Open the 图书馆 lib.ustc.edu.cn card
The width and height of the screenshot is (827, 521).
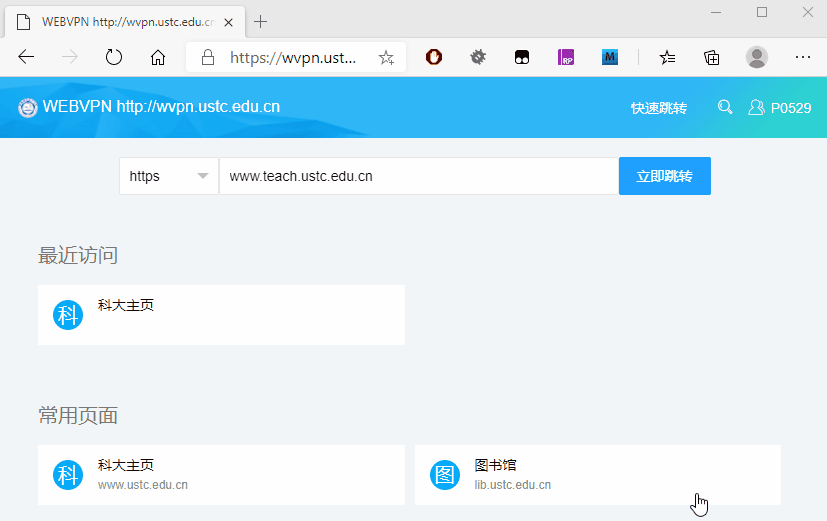click(598, 475)
